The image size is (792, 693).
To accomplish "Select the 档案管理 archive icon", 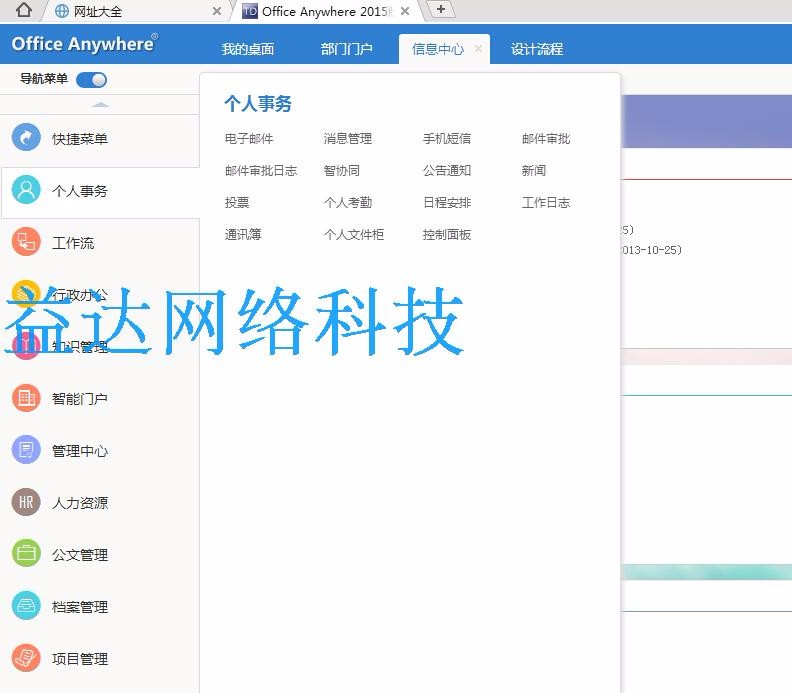I will pyautogui.click(x=26, y=606).
